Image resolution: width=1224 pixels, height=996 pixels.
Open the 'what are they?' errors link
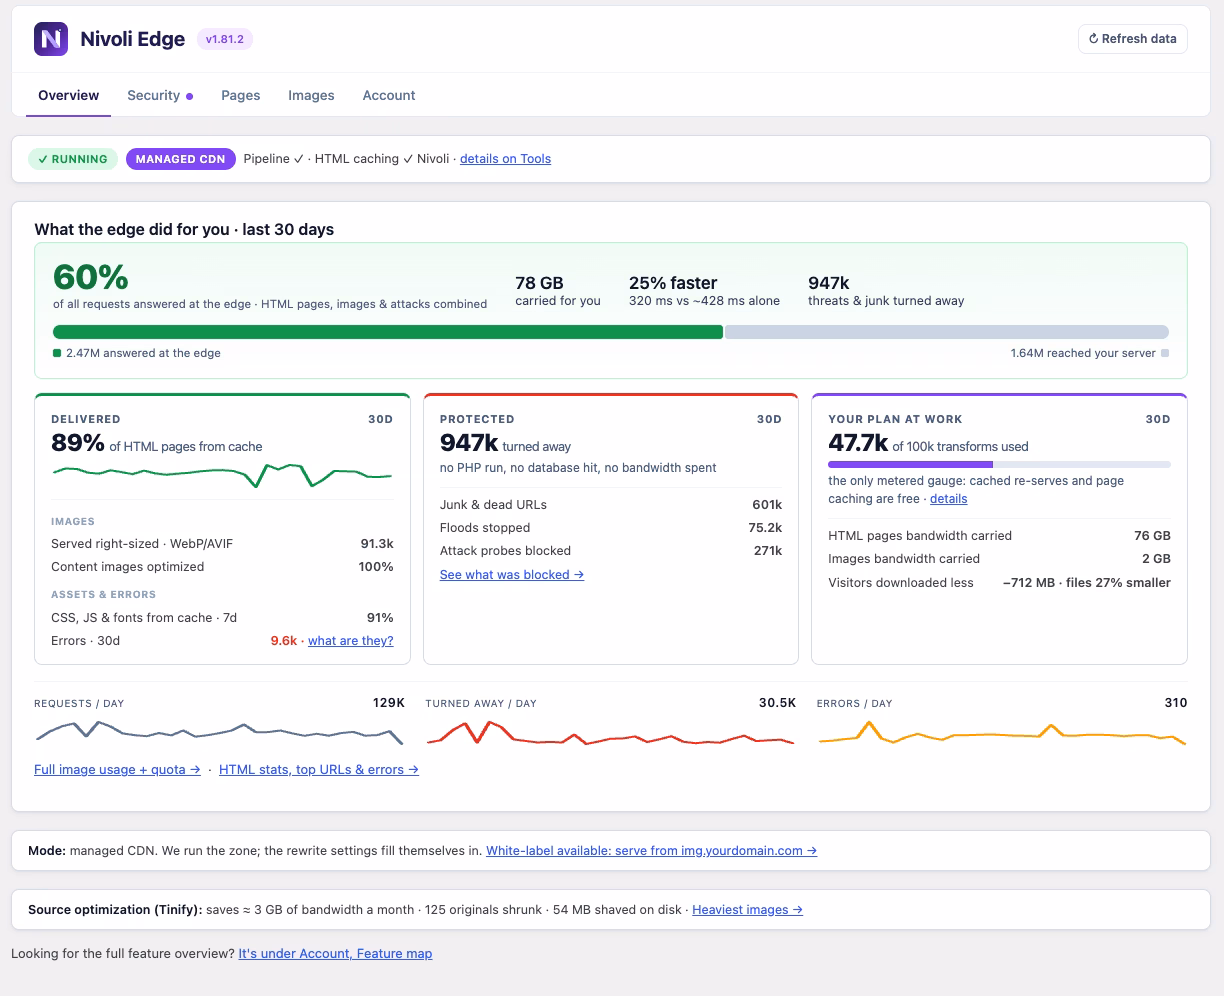[351, 641]
